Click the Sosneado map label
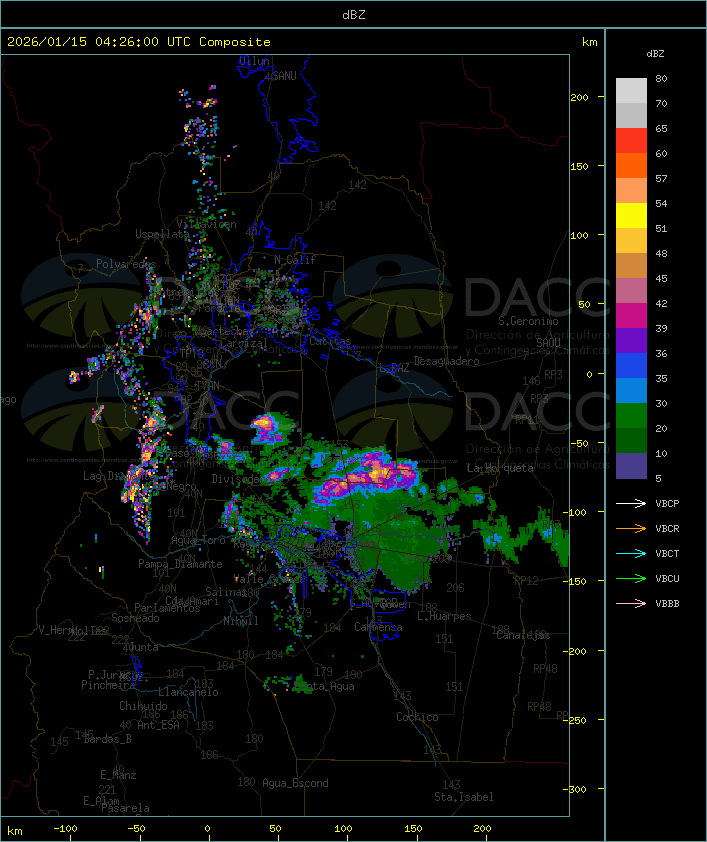This screenshot has height=842, width=707. 135,618
